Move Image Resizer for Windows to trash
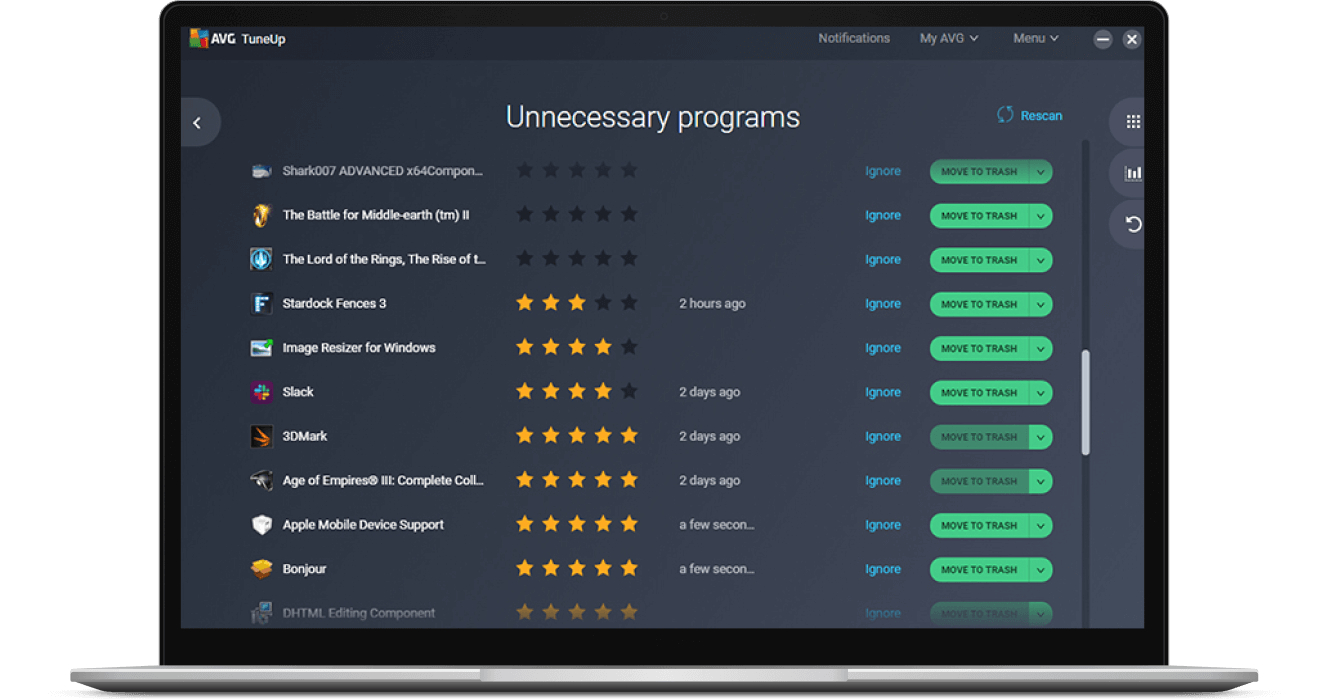Image resolution: width=1328 pixels, height=700 pixels. 978,349
